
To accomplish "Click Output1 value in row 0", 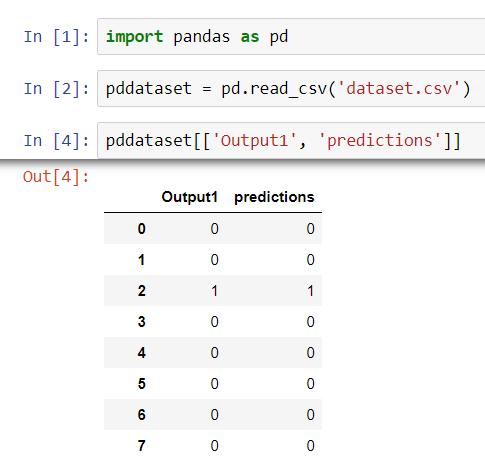I will point(215,229).
